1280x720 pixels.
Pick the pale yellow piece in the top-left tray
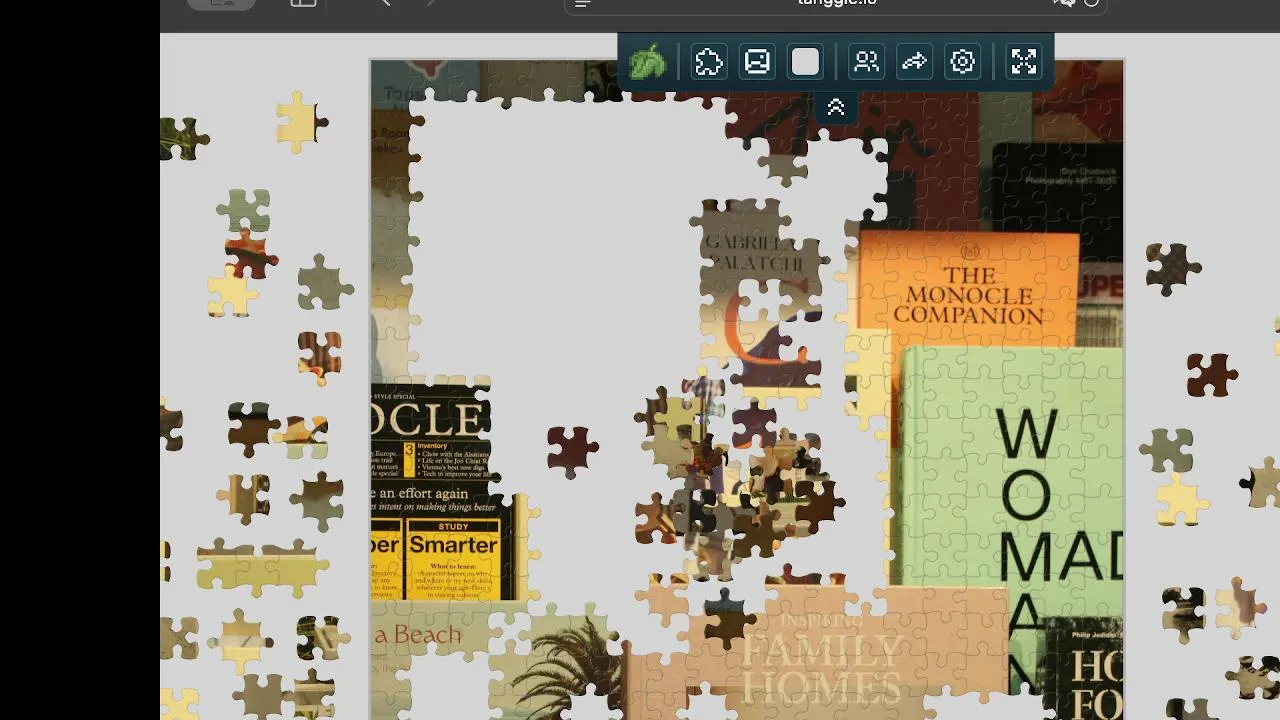coord(299,122)
